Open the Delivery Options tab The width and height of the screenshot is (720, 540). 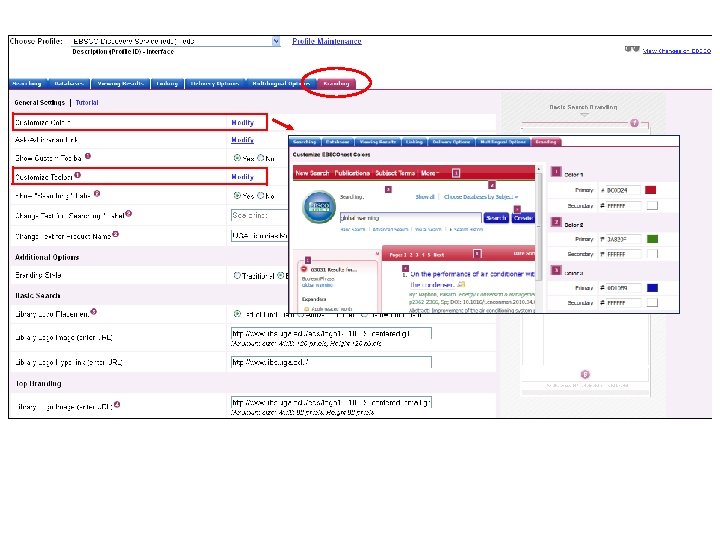(x=214, y=83)
